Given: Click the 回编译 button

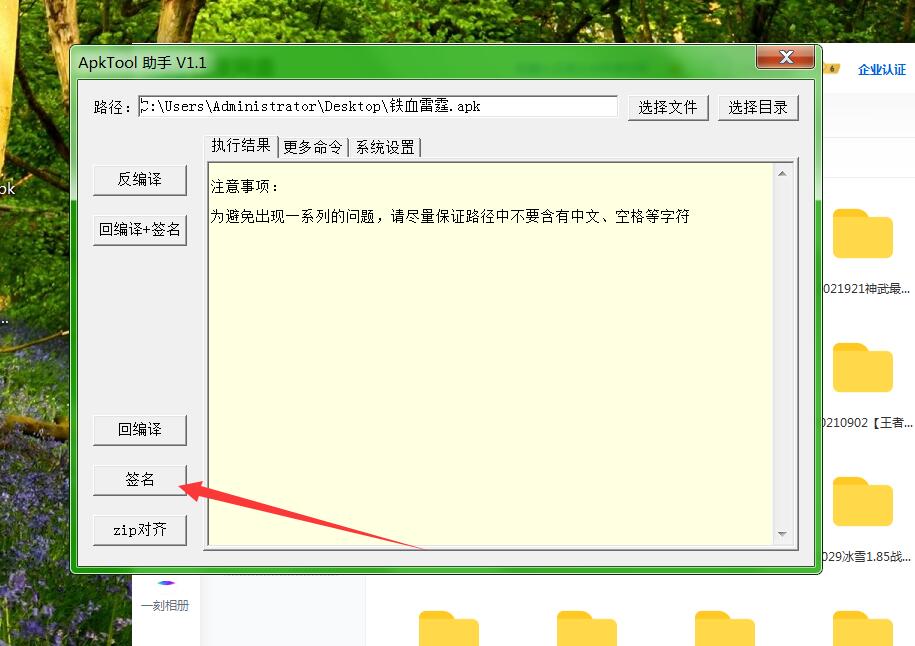Looking at the screenshot, I should point(140,430).
